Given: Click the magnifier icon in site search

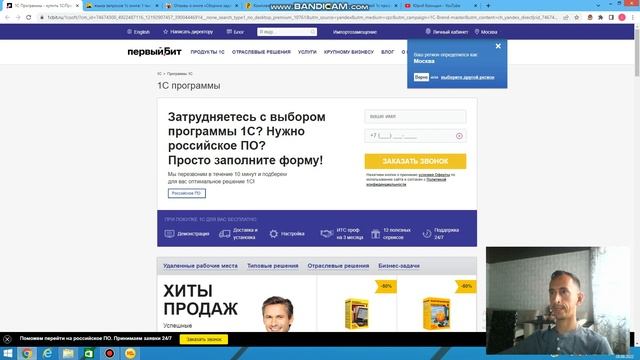Looking at the screenshot, I should coord(313,32).
